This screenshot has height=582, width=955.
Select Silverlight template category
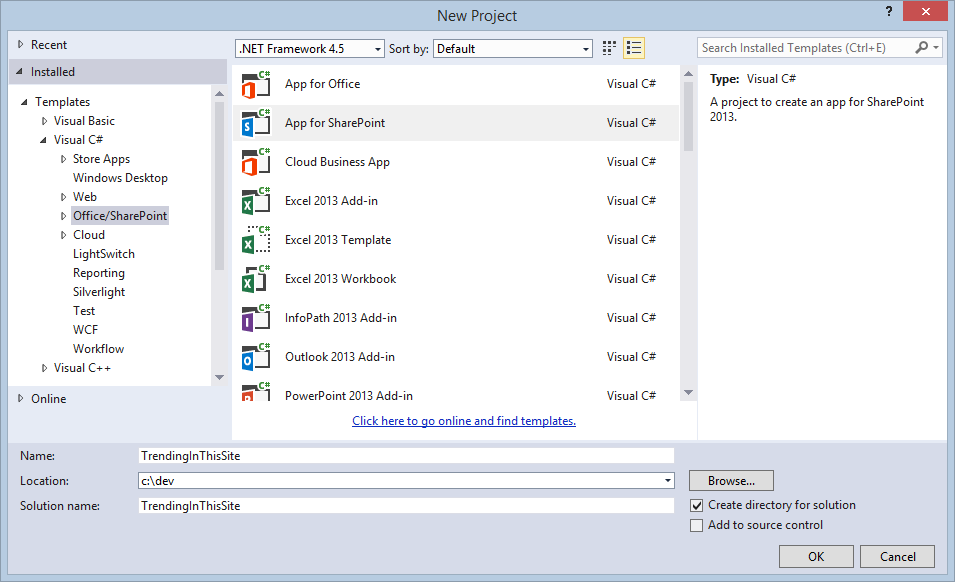coord(99,292)
